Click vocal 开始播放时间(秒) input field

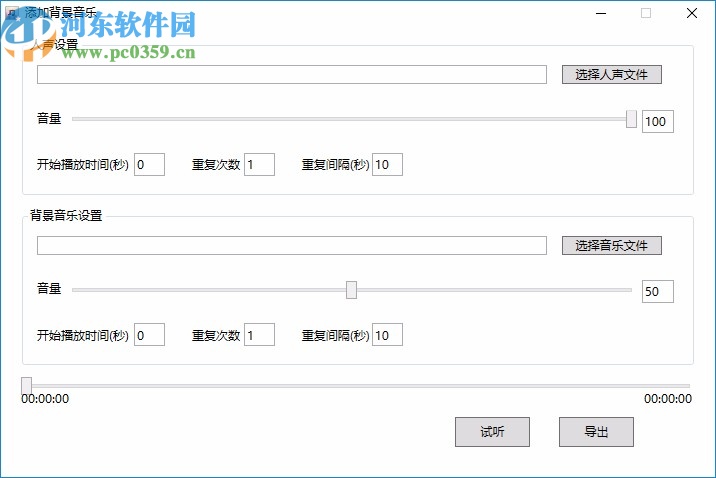(x=149, y=164)
